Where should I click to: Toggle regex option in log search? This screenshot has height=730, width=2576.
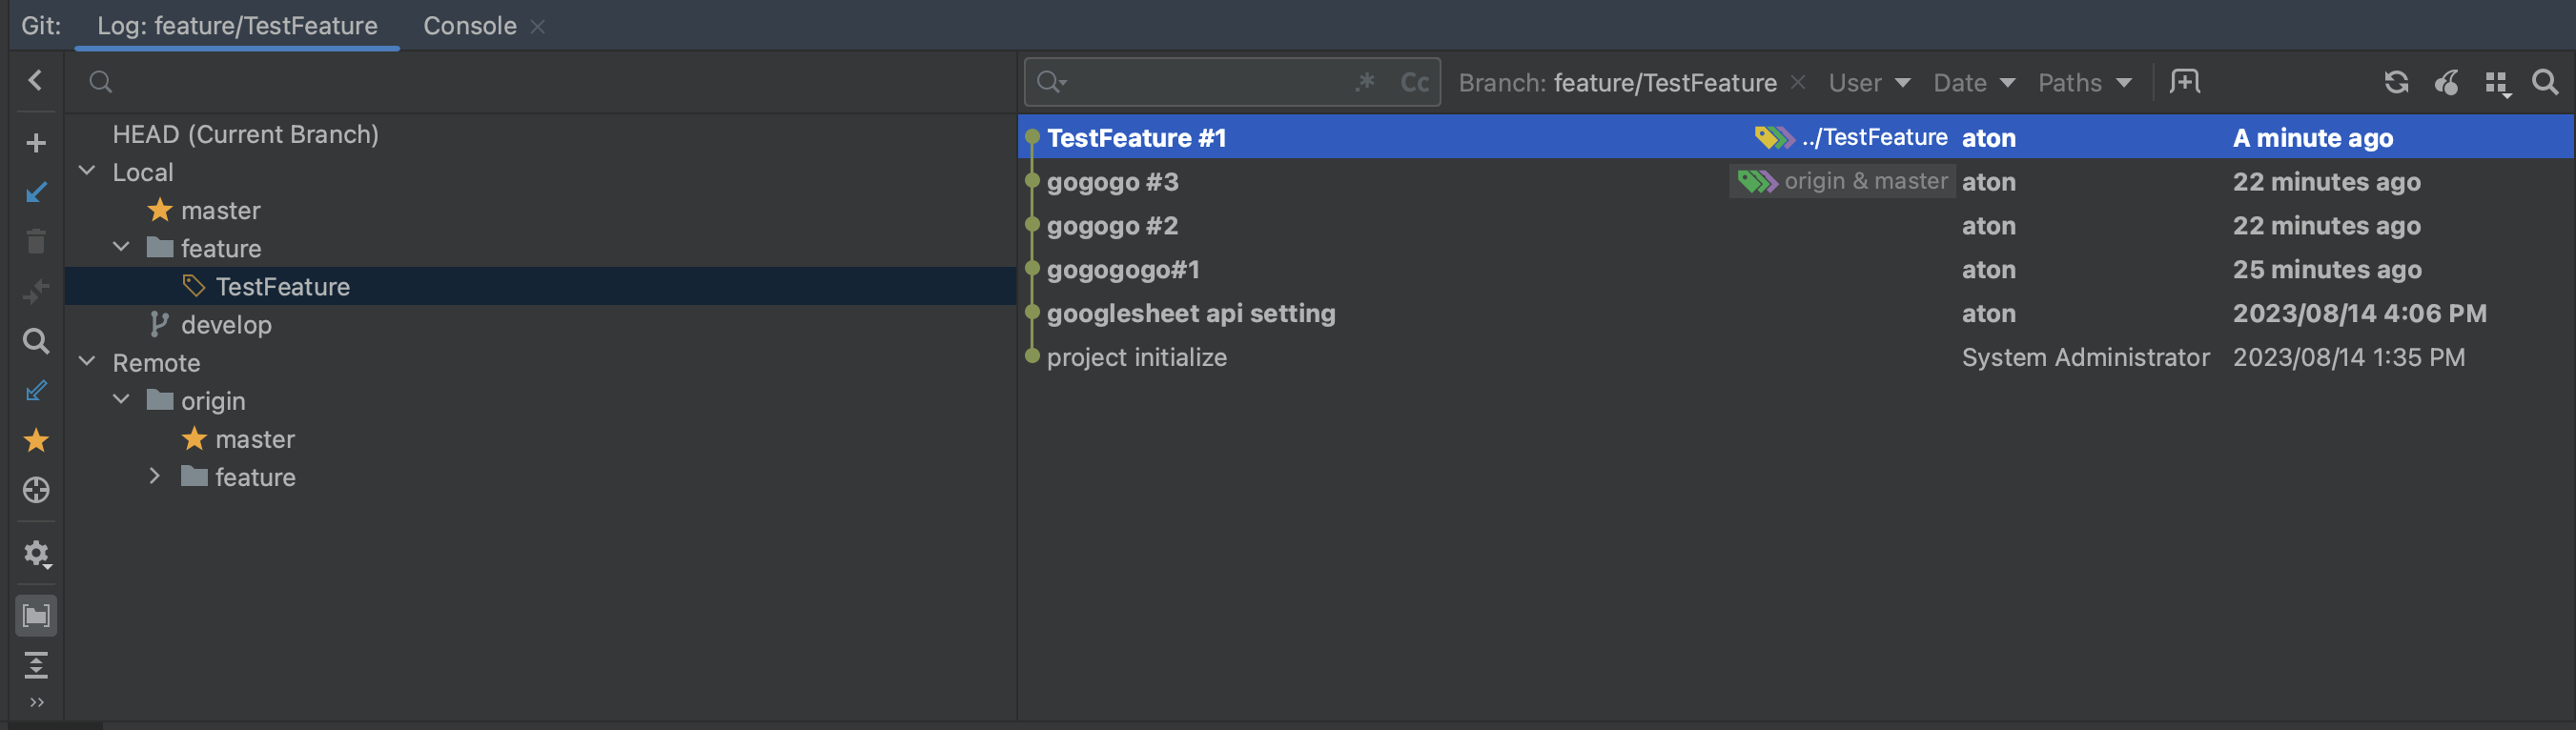pos(1365,82)
